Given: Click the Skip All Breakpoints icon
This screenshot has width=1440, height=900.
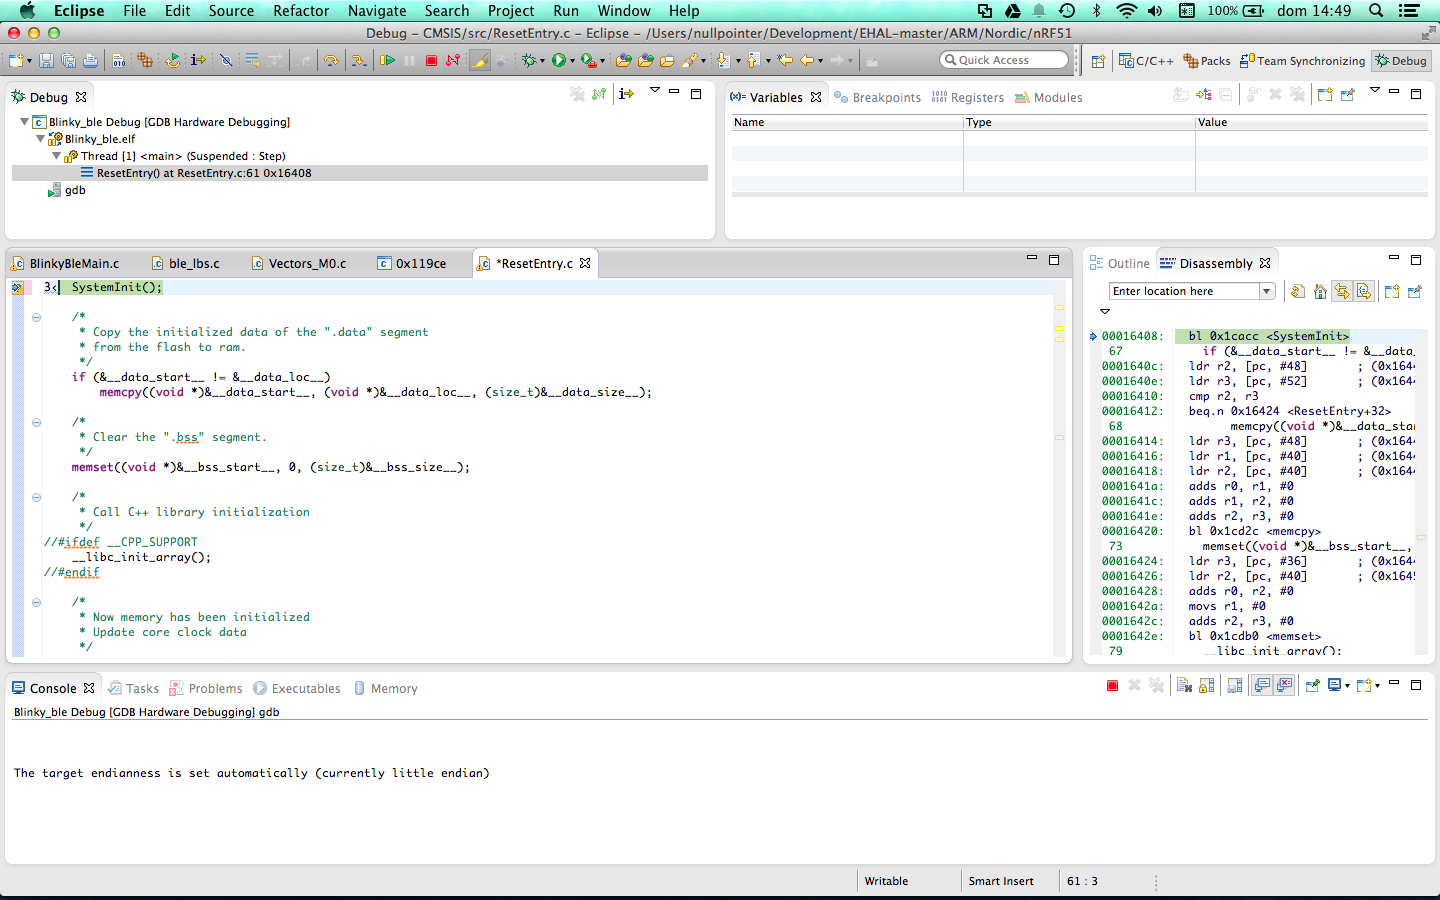Looking at the screenshot, I should click(226, 61).
